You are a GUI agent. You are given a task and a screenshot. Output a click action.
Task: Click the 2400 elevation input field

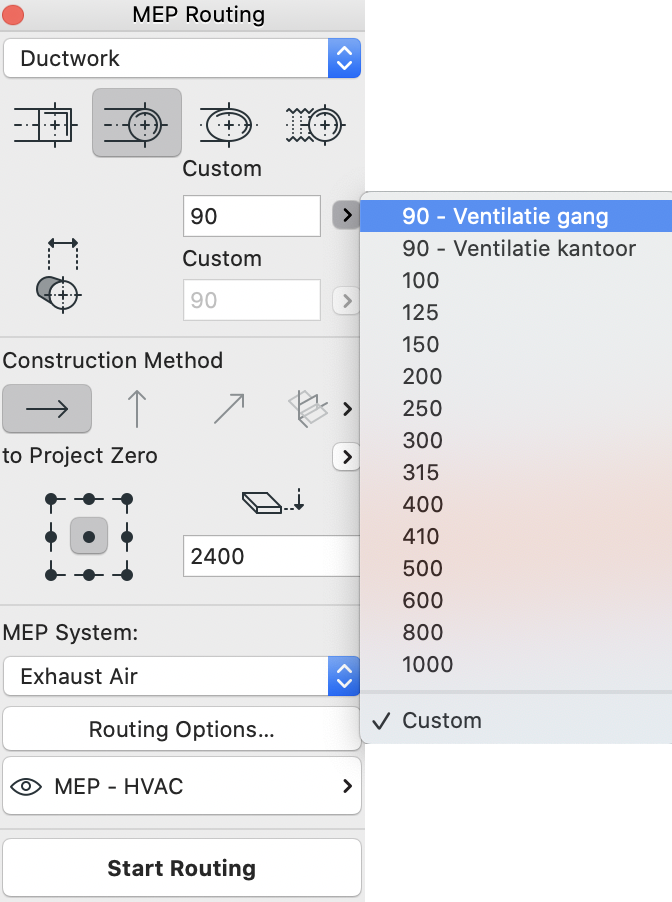[272, 556]
